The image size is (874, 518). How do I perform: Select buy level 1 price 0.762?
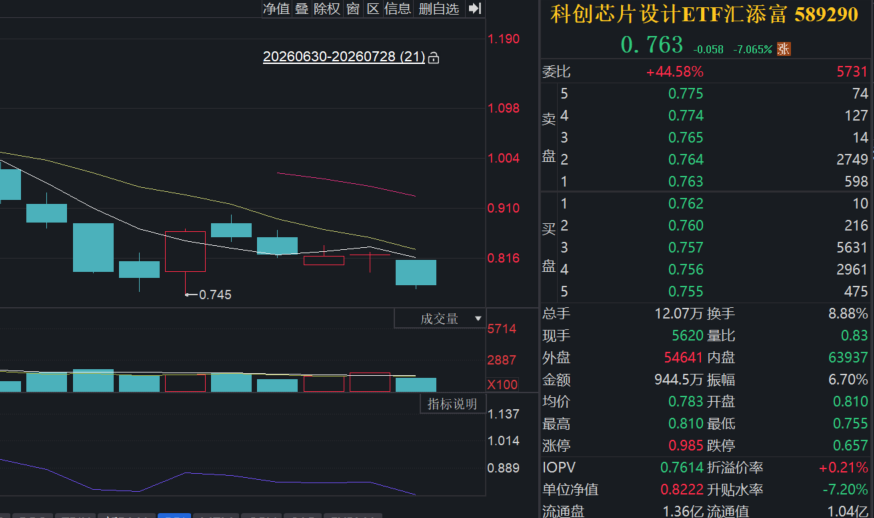tap(686, 204)
